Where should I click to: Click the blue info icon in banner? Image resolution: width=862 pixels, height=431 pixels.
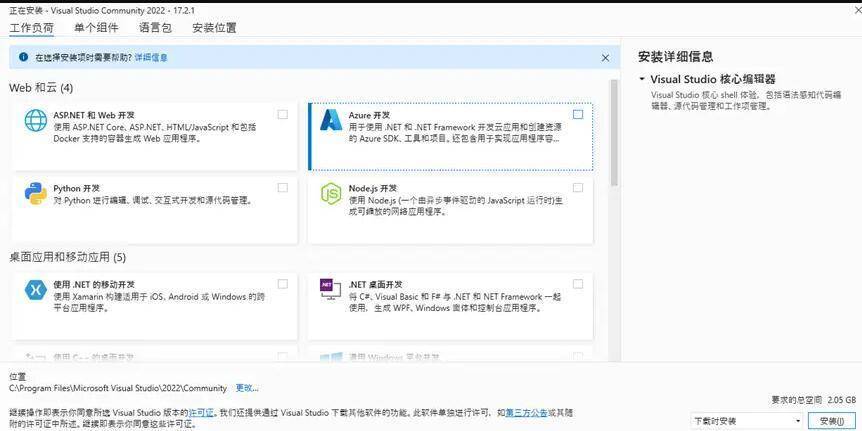[23, 57]
